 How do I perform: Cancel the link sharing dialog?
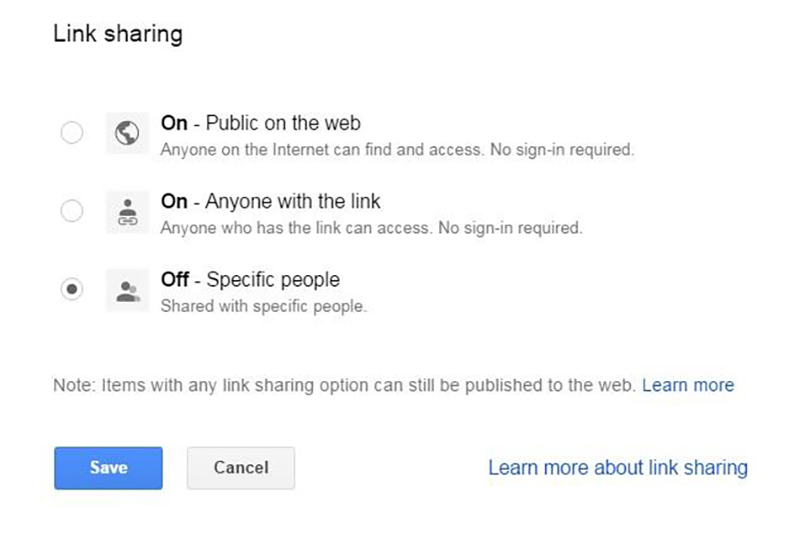[241, 467]
